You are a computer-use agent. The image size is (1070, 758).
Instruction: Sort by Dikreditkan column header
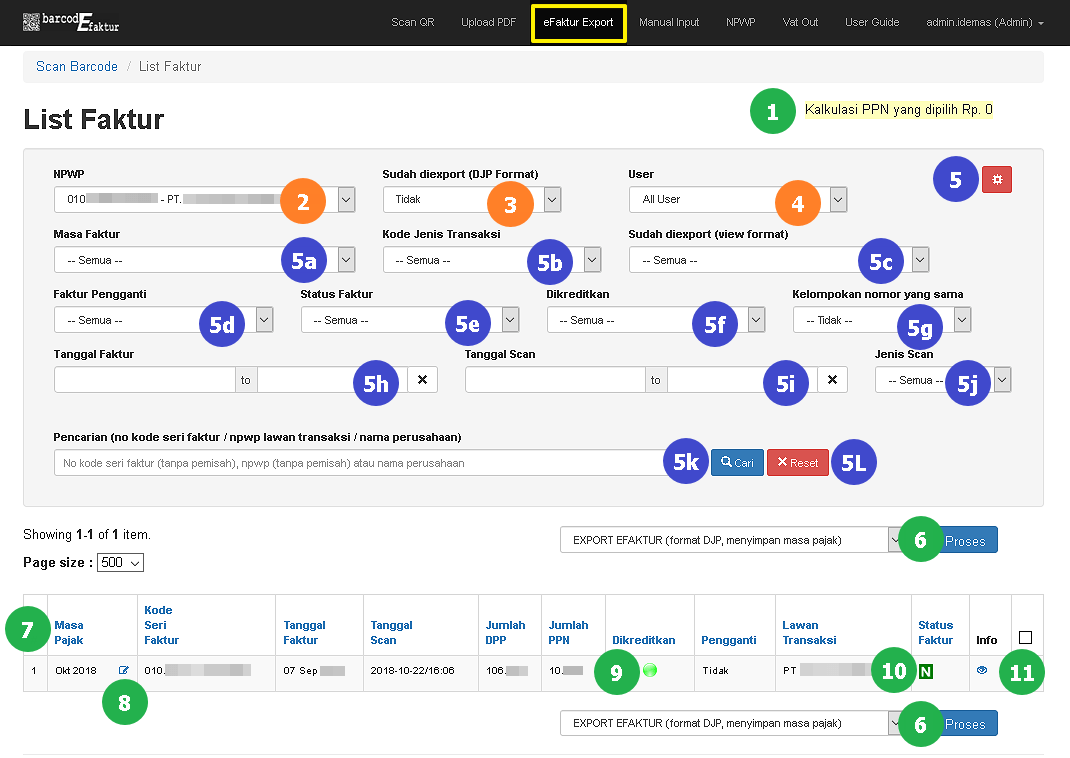coord(644,640)
